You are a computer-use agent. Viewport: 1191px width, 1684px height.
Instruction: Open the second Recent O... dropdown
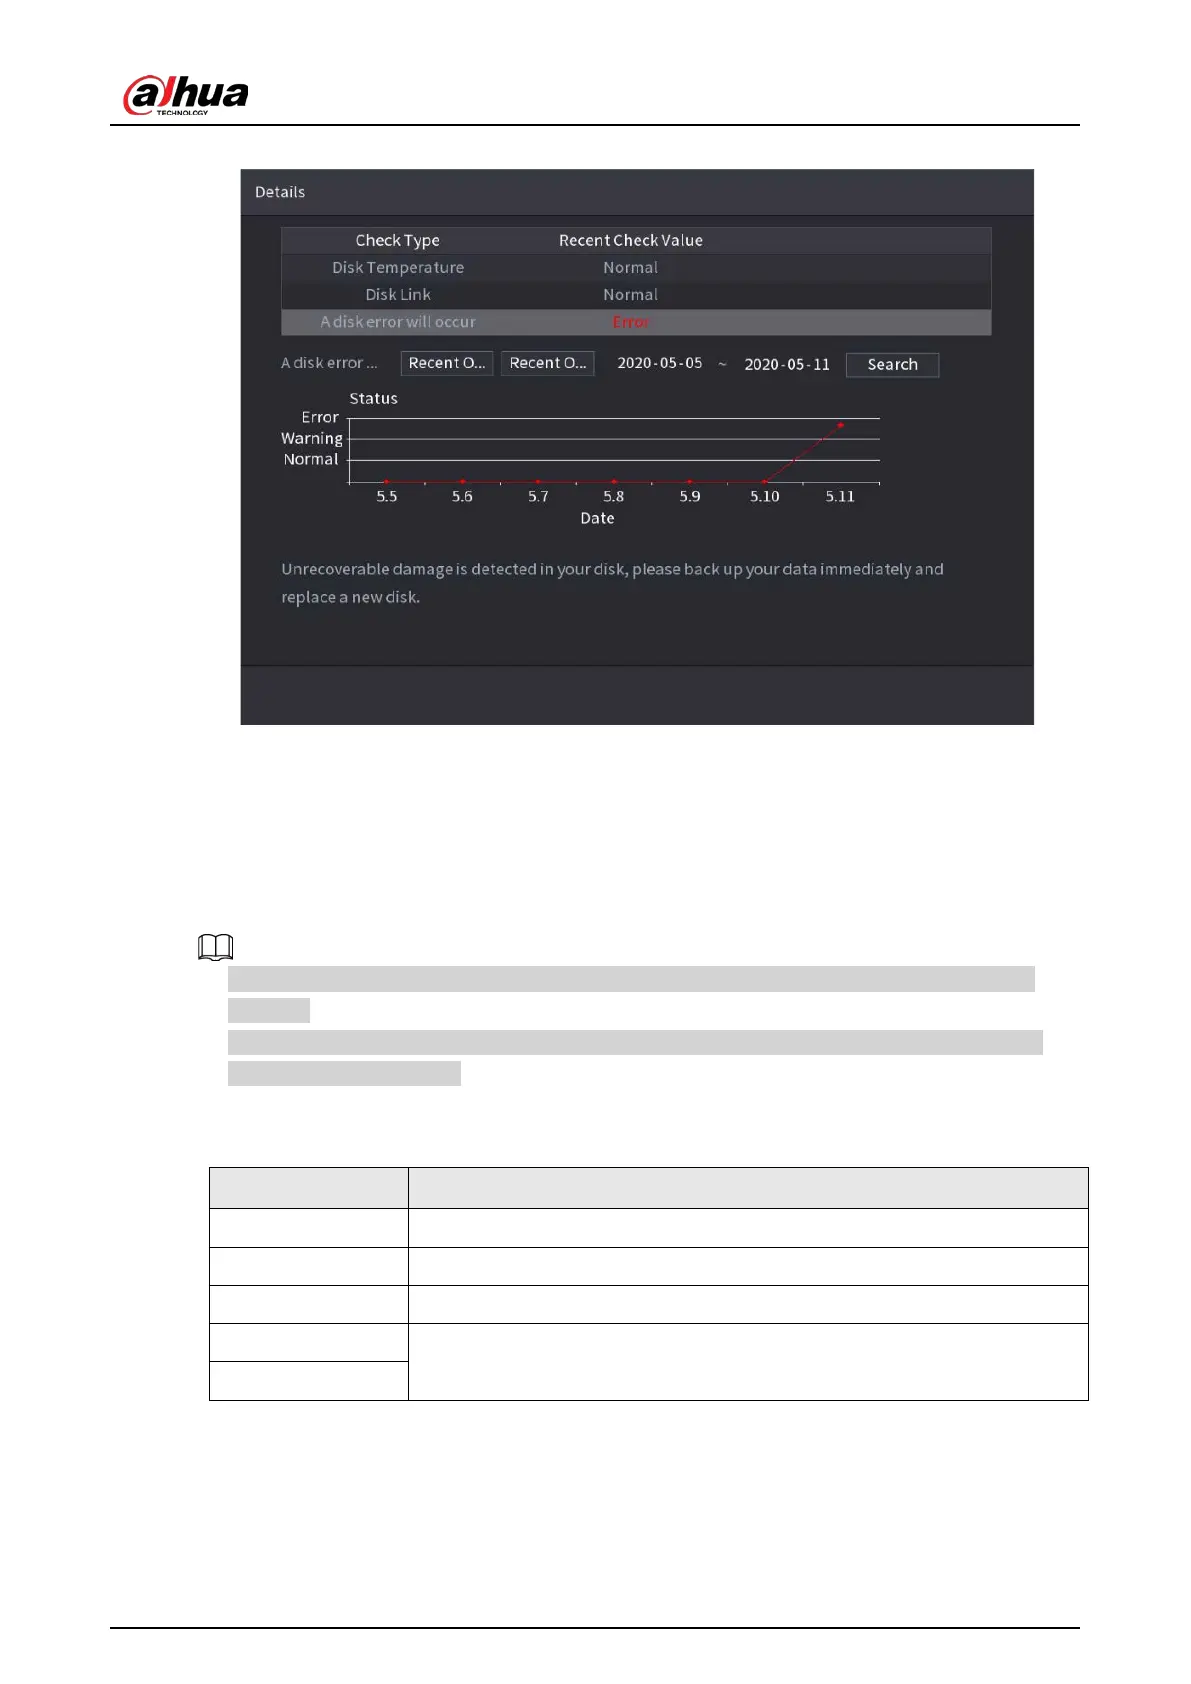click(548, 363)
